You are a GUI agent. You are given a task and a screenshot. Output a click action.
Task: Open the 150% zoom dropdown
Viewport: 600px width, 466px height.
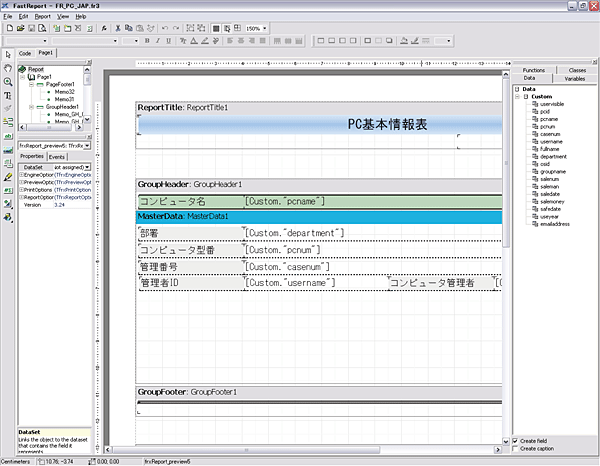point(266,28)
